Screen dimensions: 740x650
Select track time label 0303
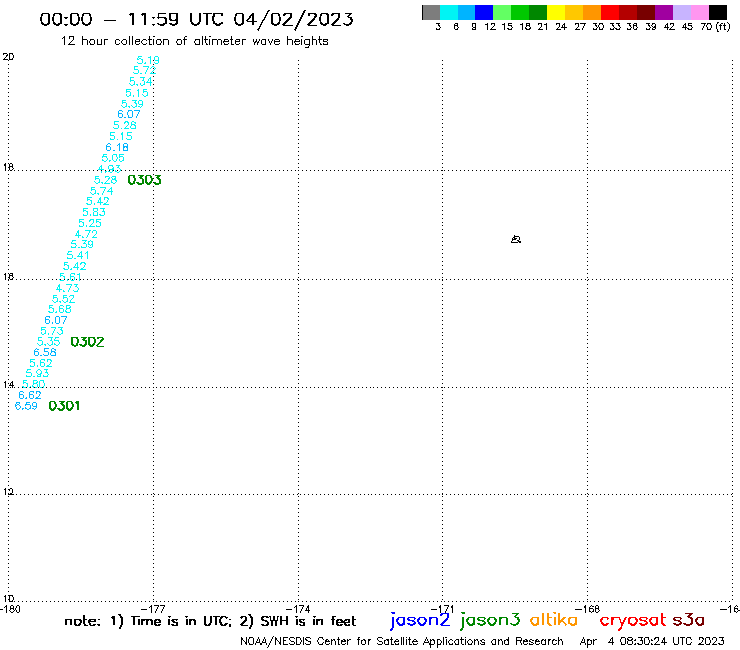click(x=144, y=180)
